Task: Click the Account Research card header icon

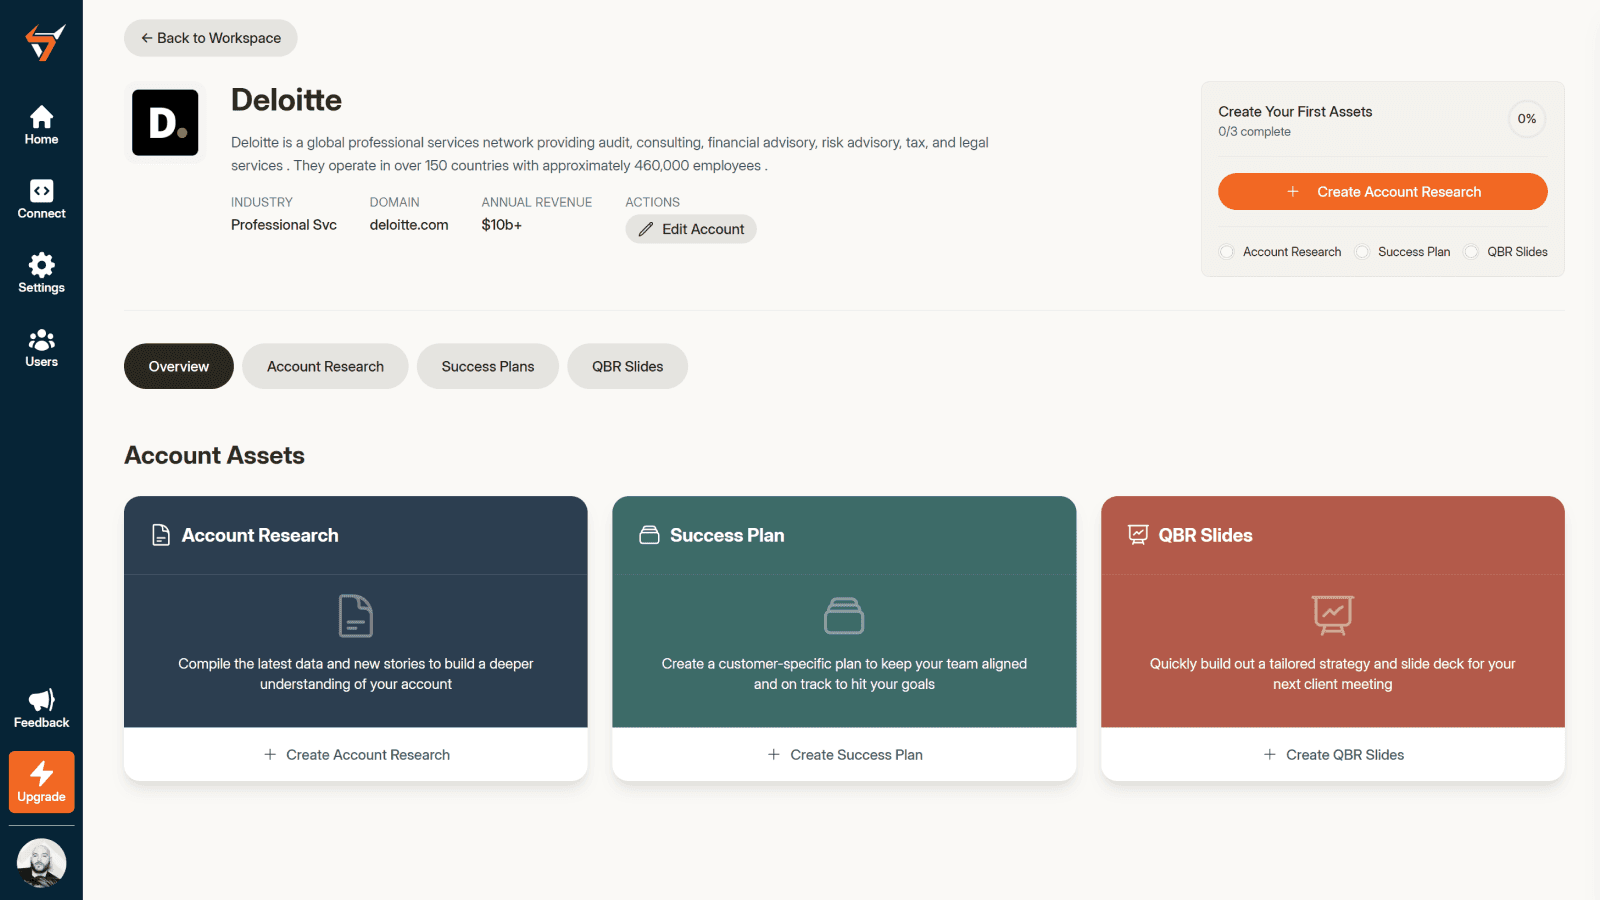Action: coord(161,535)
